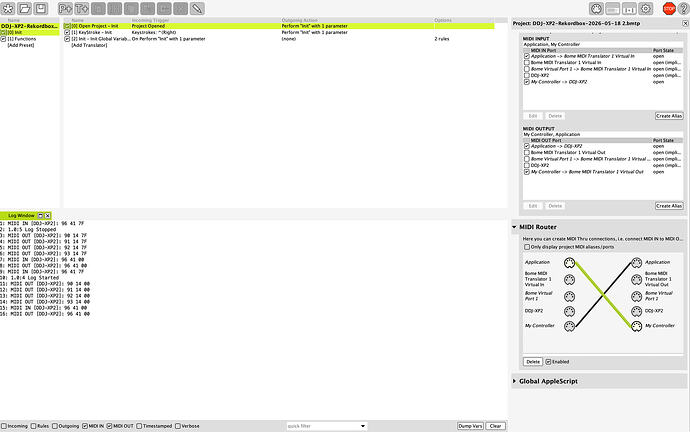This screenshot has height=432, width=690.
Task: Collapse the MIDI Router section
Action: (514, 227)
